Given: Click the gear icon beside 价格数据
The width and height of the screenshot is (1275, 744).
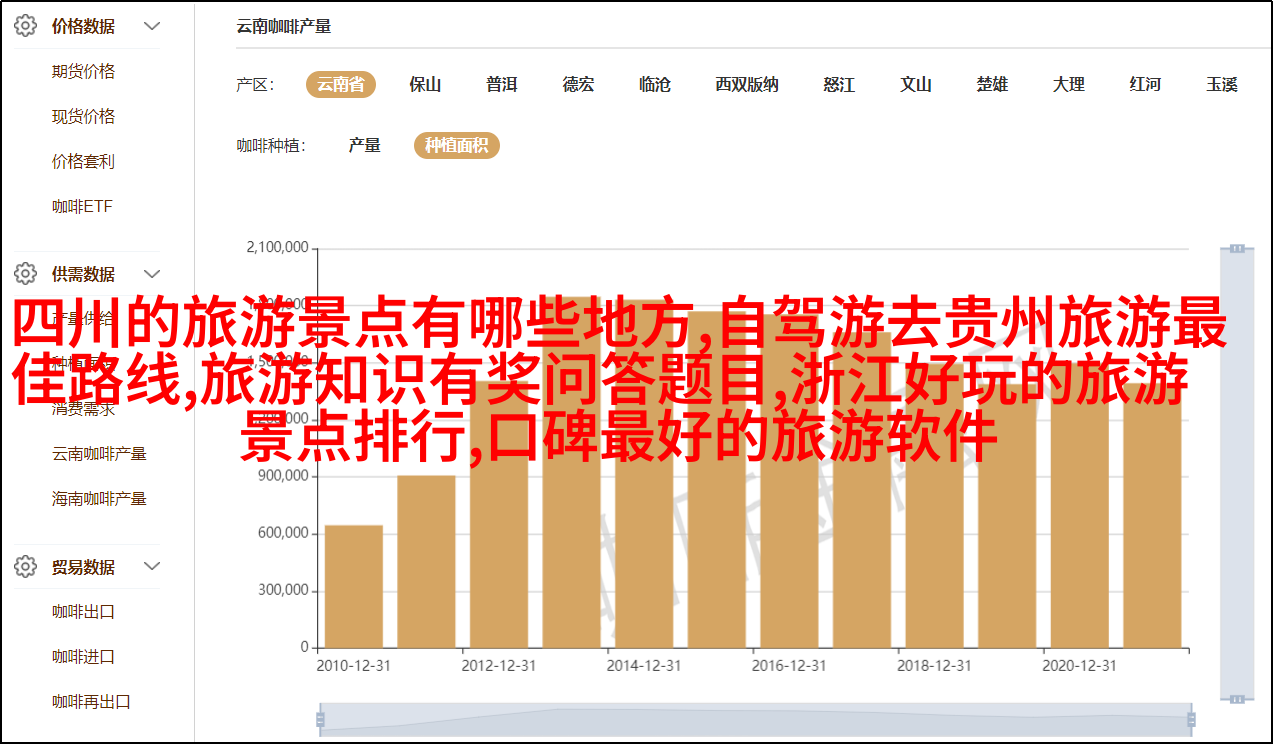Looking at the screenshot, I should pyautogui.click(x=25, y=27).
